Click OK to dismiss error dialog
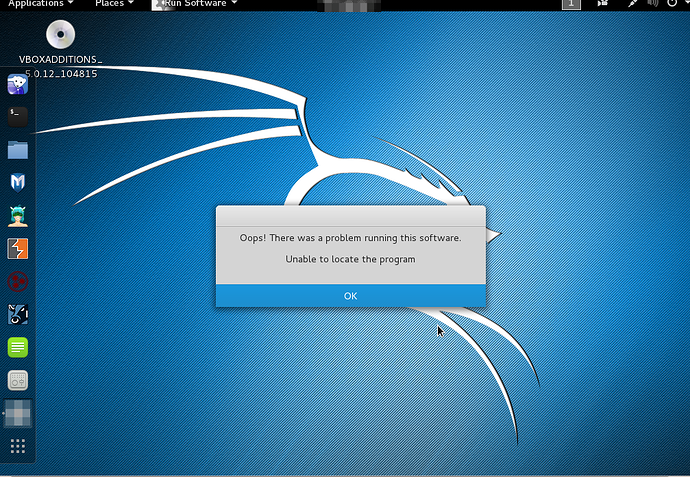 pyautogui.click(x=351, y=296)
